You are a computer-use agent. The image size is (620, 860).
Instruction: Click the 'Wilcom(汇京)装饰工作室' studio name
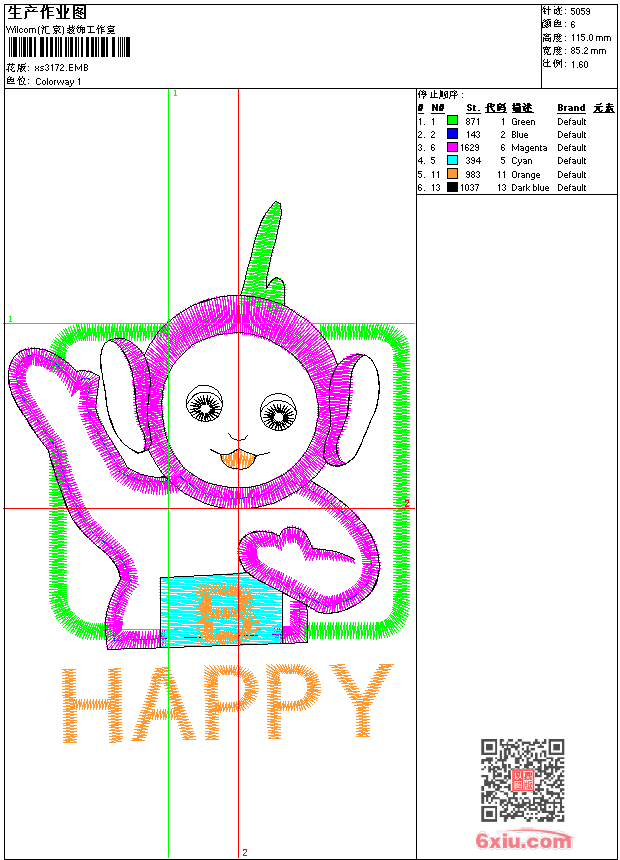click(61, 30)
